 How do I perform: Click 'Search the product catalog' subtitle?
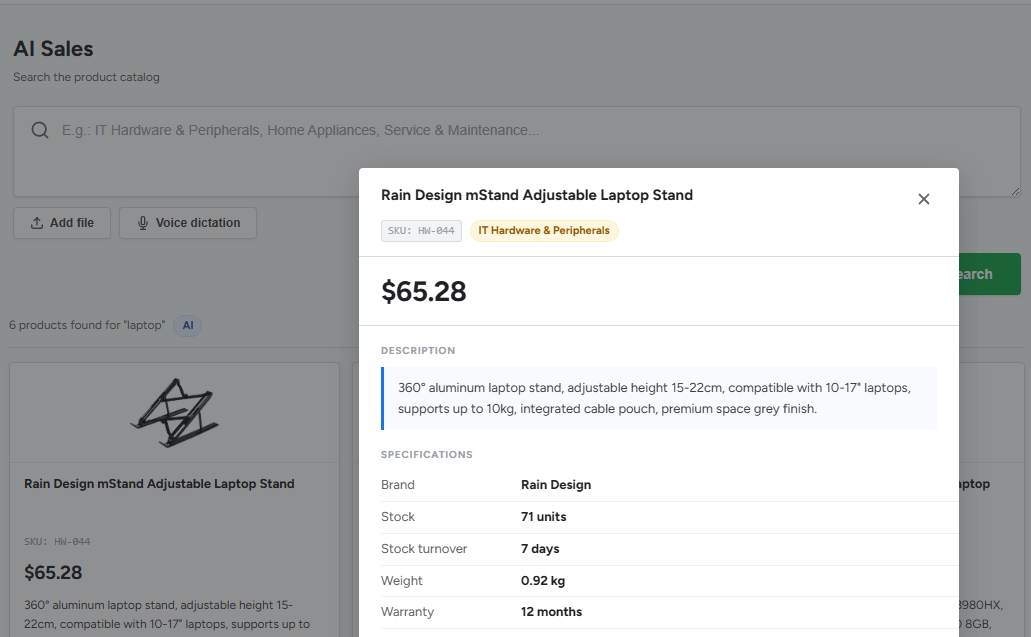pos(86,77)
